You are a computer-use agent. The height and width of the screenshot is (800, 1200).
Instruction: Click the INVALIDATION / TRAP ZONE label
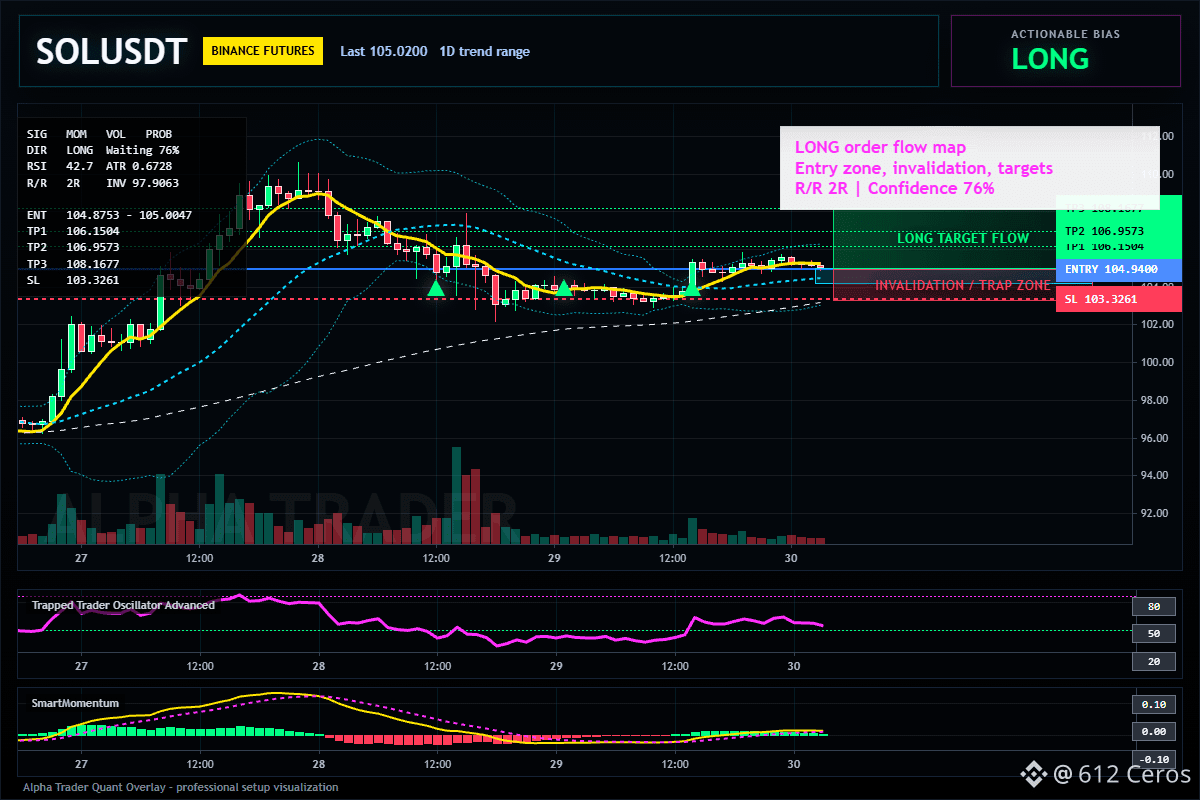tap(963, 285)
